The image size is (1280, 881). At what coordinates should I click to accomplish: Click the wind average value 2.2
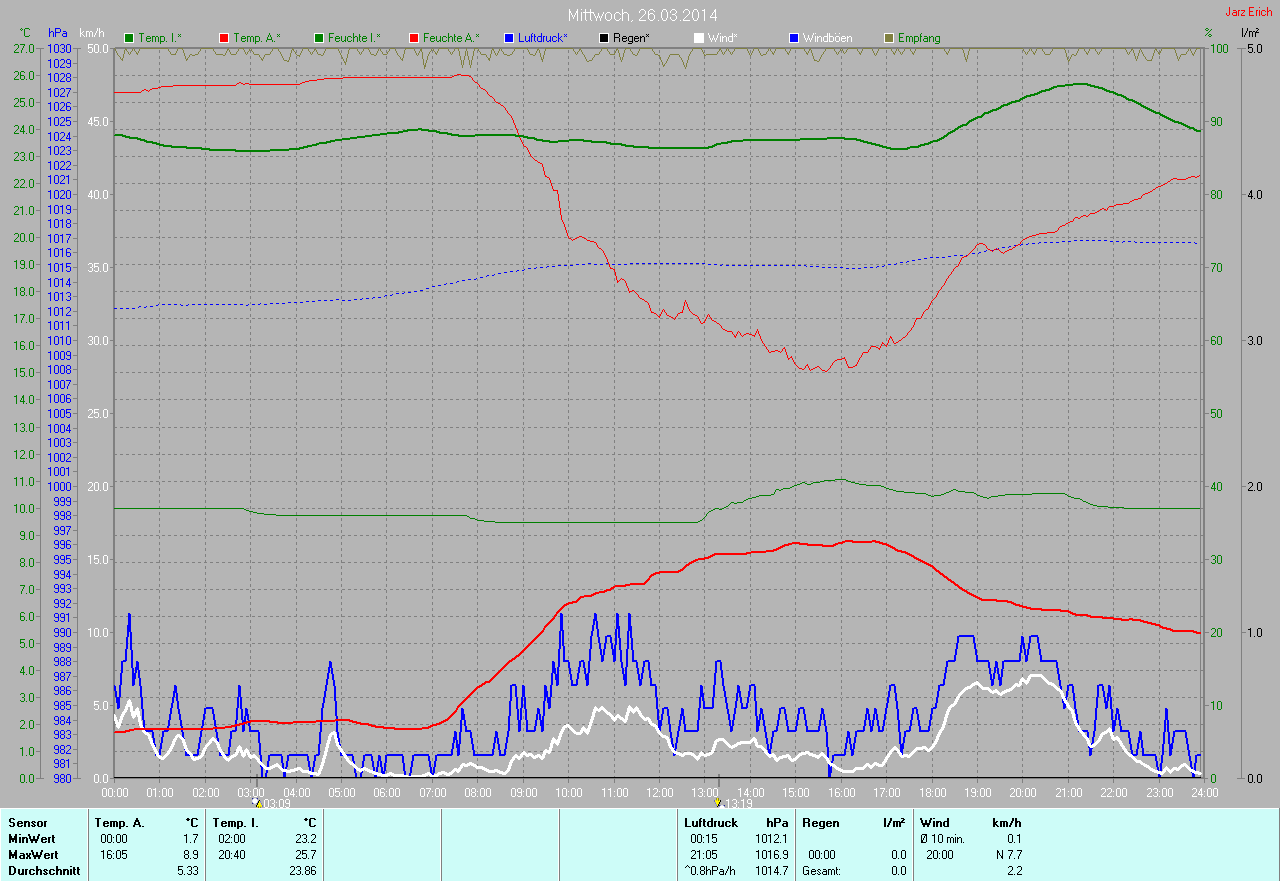click(1014, 870)
